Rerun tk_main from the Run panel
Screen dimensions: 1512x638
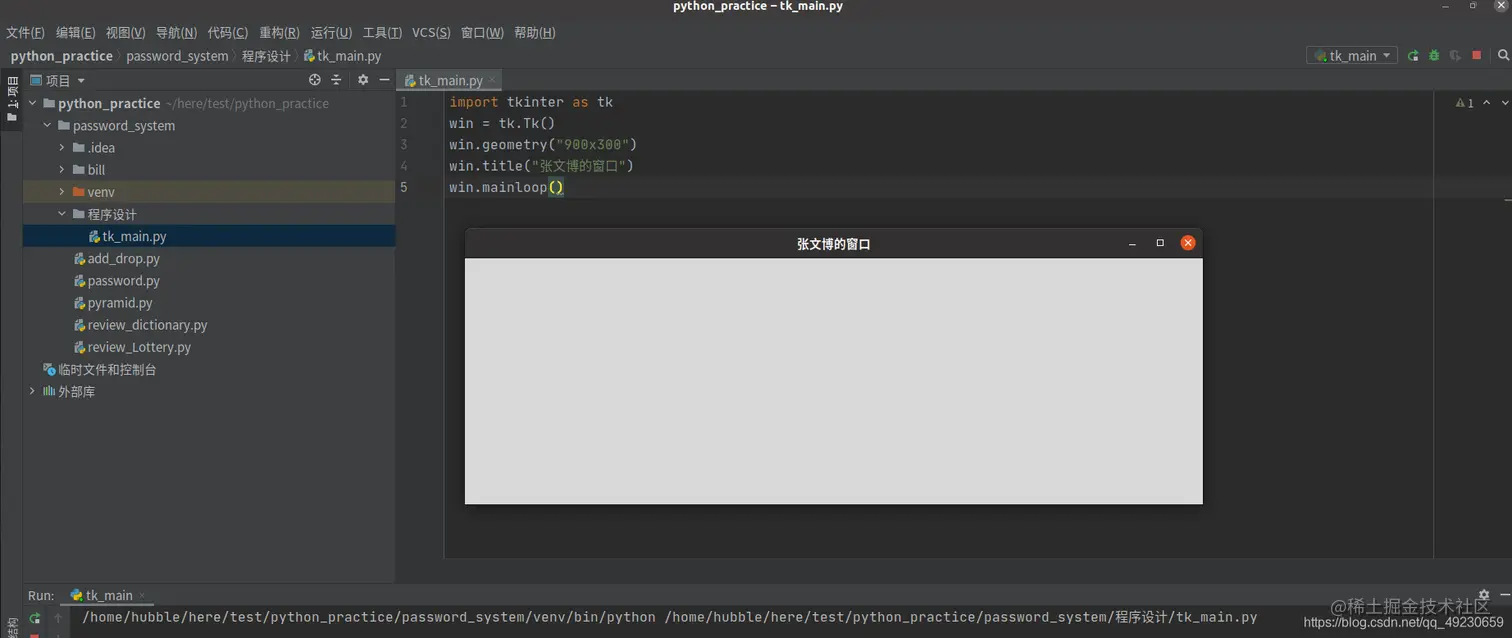35,619
